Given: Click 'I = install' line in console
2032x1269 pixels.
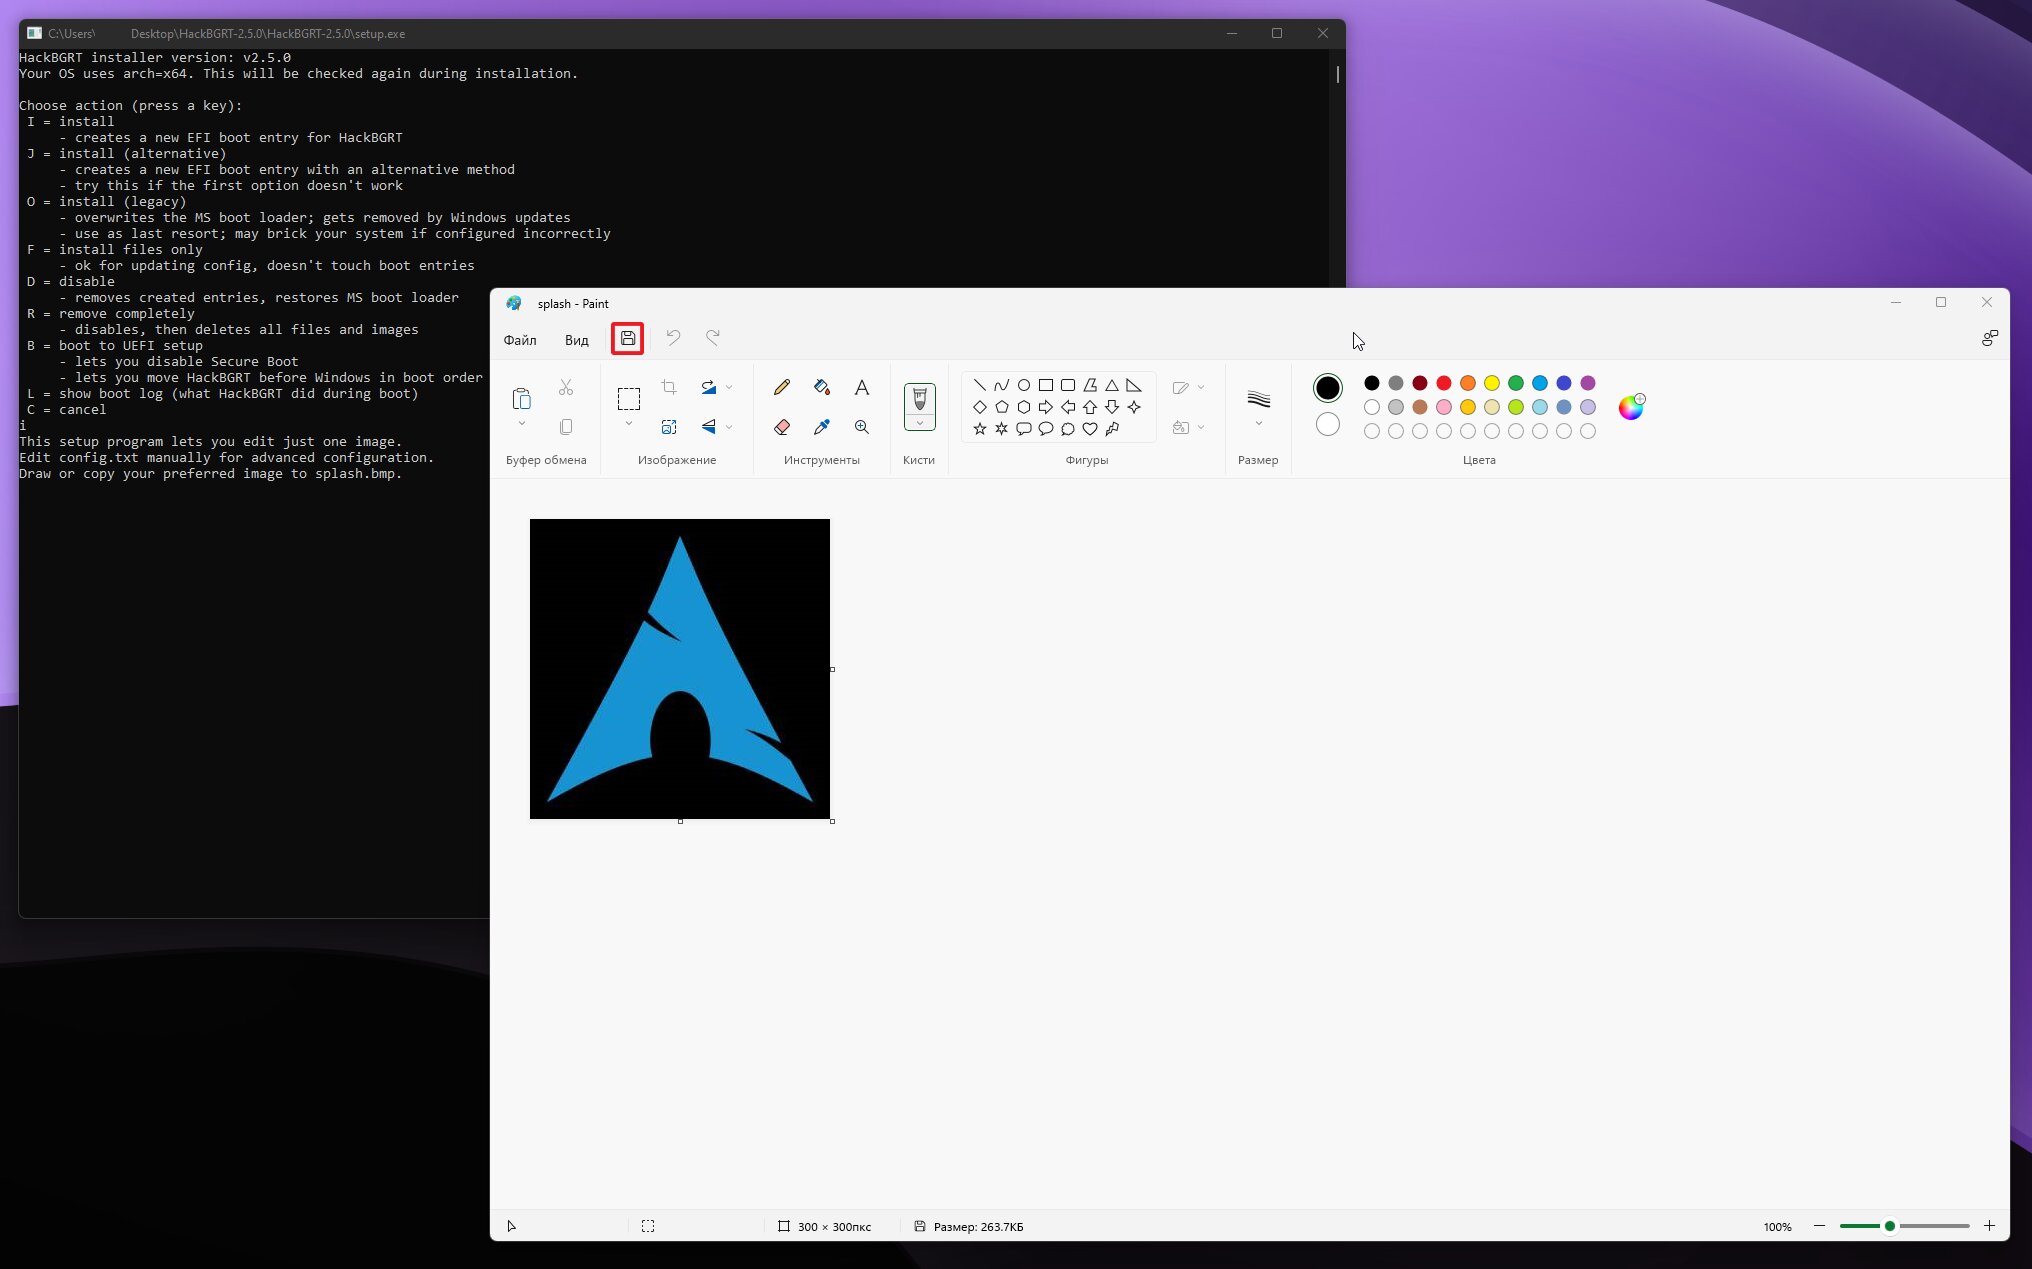Looking at the screenshot, I should 70,122.
